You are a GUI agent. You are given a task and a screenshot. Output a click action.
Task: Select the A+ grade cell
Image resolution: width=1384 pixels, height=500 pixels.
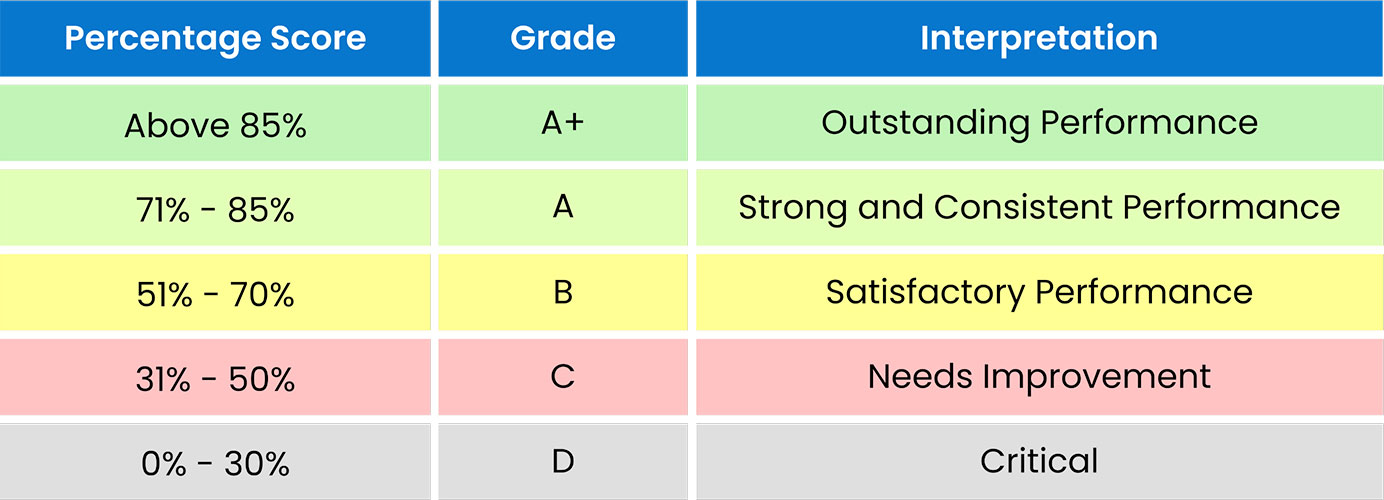click(563, 123)
